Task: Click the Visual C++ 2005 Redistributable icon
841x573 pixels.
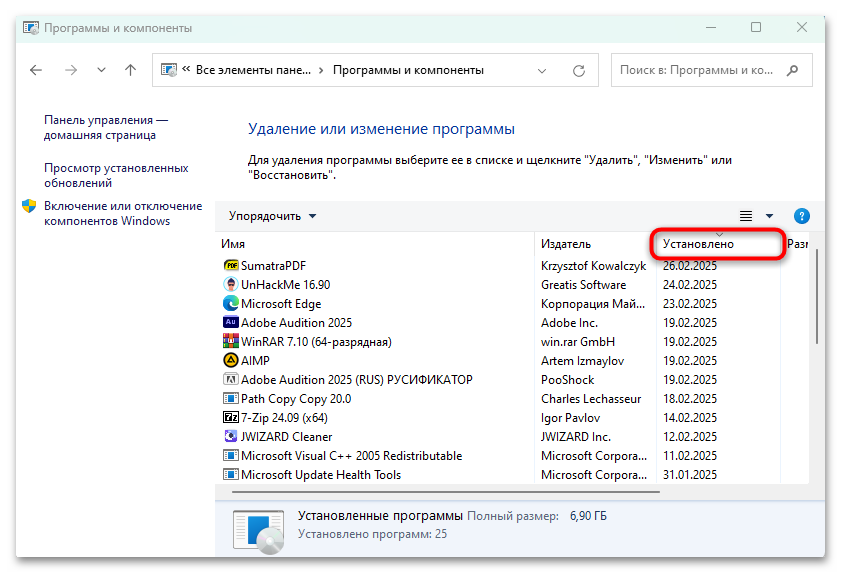Action: click(x=231, y=456)
